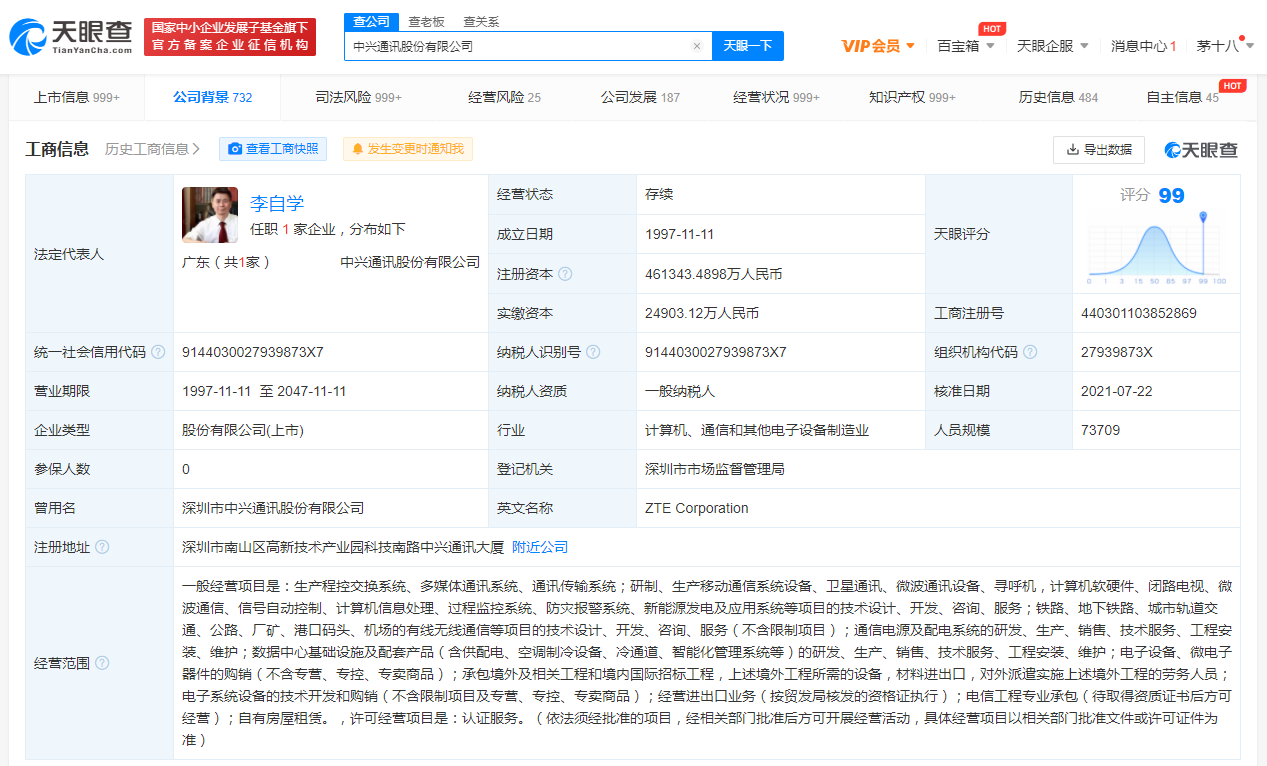The image size is (1267, 766).
Task: Switch to the 司法风险 tab
Action: (358, 97)
